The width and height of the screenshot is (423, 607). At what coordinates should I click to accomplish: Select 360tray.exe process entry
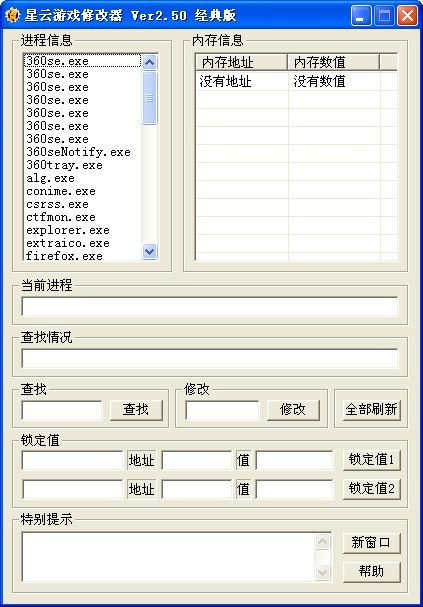(x=64, y=165)
